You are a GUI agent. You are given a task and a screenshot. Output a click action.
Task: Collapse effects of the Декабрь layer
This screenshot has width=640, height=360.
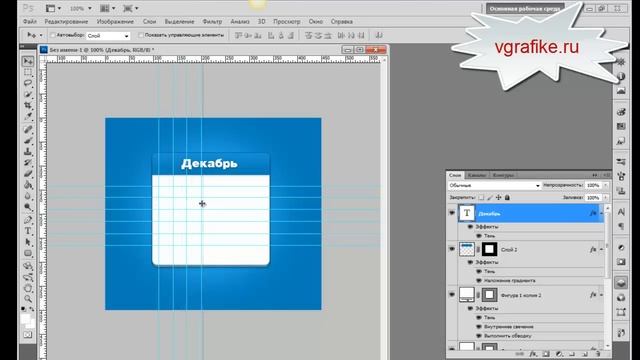point(601,214)
